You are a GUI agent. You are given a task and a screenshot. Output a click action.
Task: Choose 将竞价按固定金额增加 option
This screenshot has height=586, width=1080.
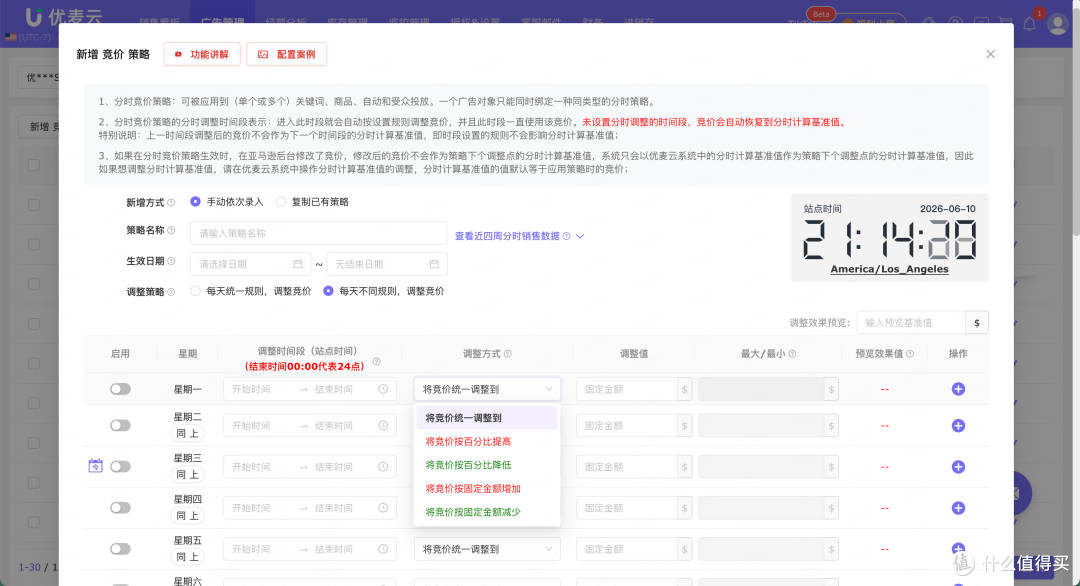[487, 488]
